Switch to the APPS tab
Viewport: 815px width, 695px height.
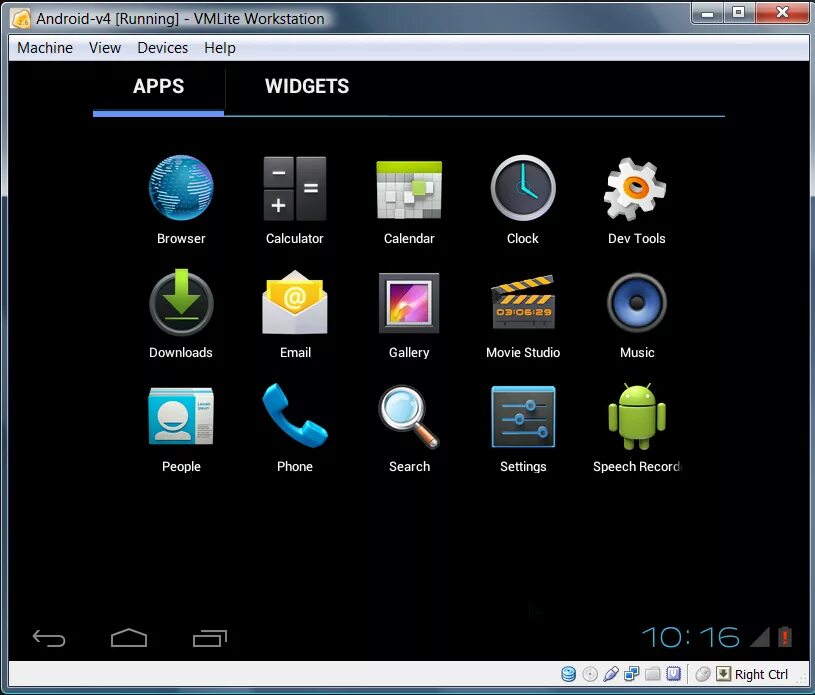coord(159,86)
